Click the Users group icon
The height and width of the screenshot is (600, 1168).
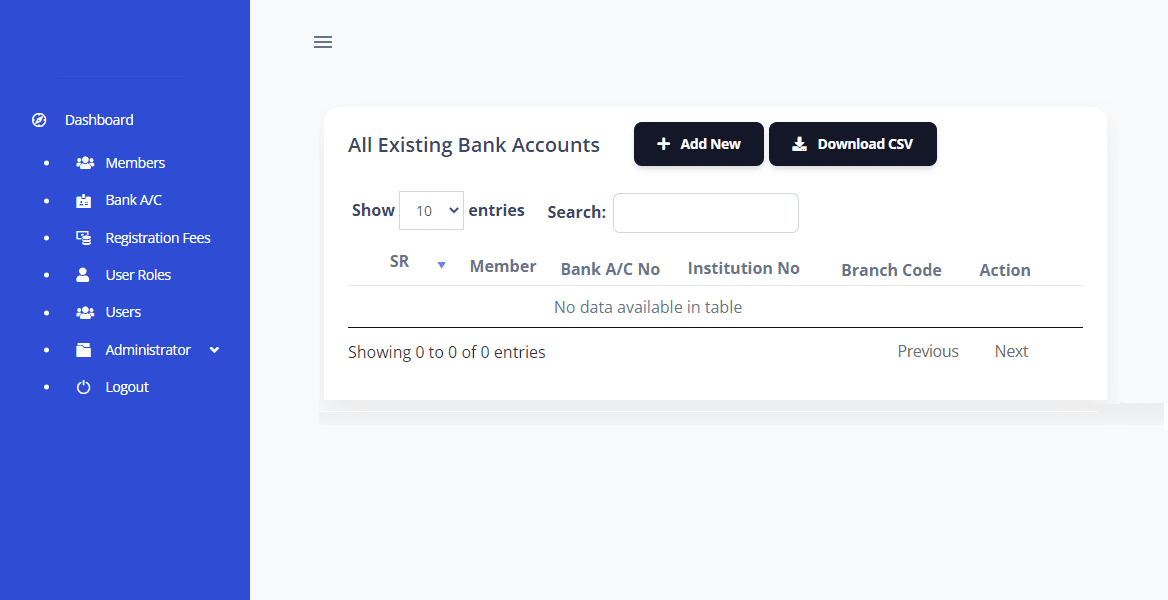(x=85, y=312)
